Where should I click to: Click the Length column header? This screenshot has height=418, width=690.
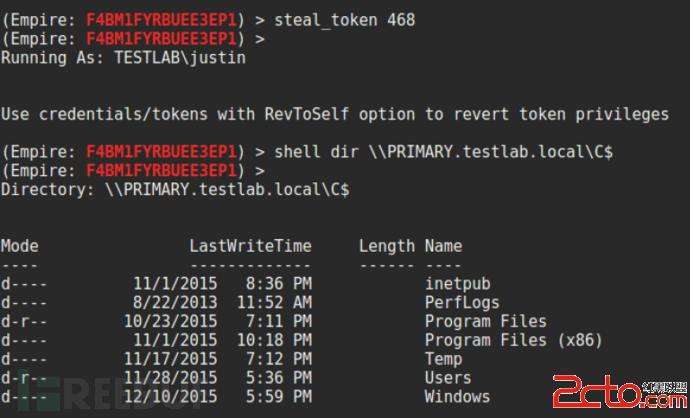pos(386,246)
